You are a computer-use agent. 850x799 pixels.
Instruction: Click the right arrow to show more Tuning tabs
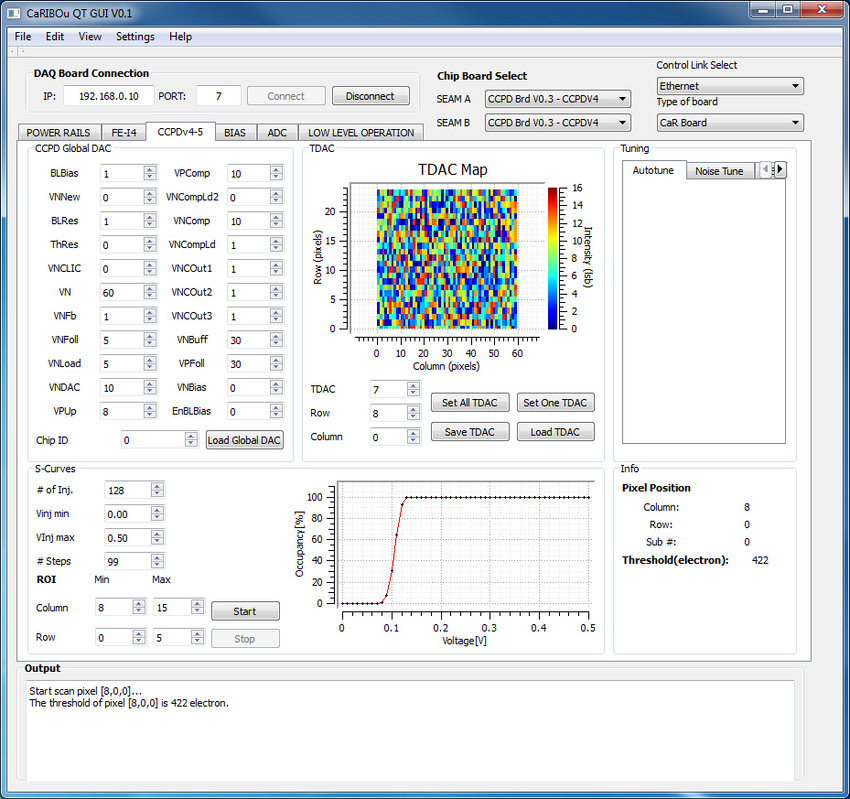(x=780, y=170)
